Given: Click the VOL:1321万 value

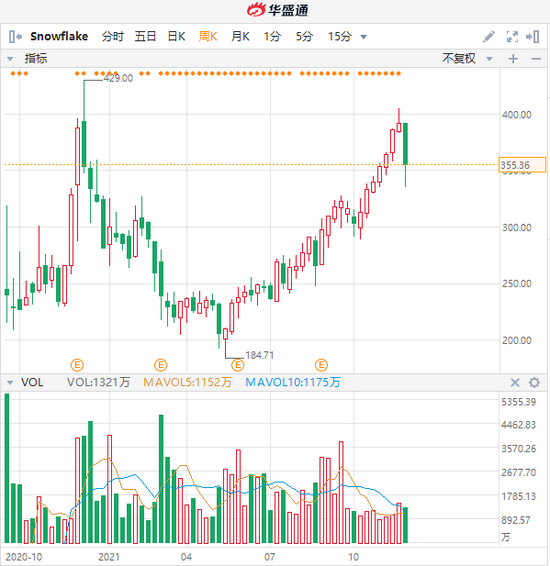Looking at the screenshot, I should point(99,382).
